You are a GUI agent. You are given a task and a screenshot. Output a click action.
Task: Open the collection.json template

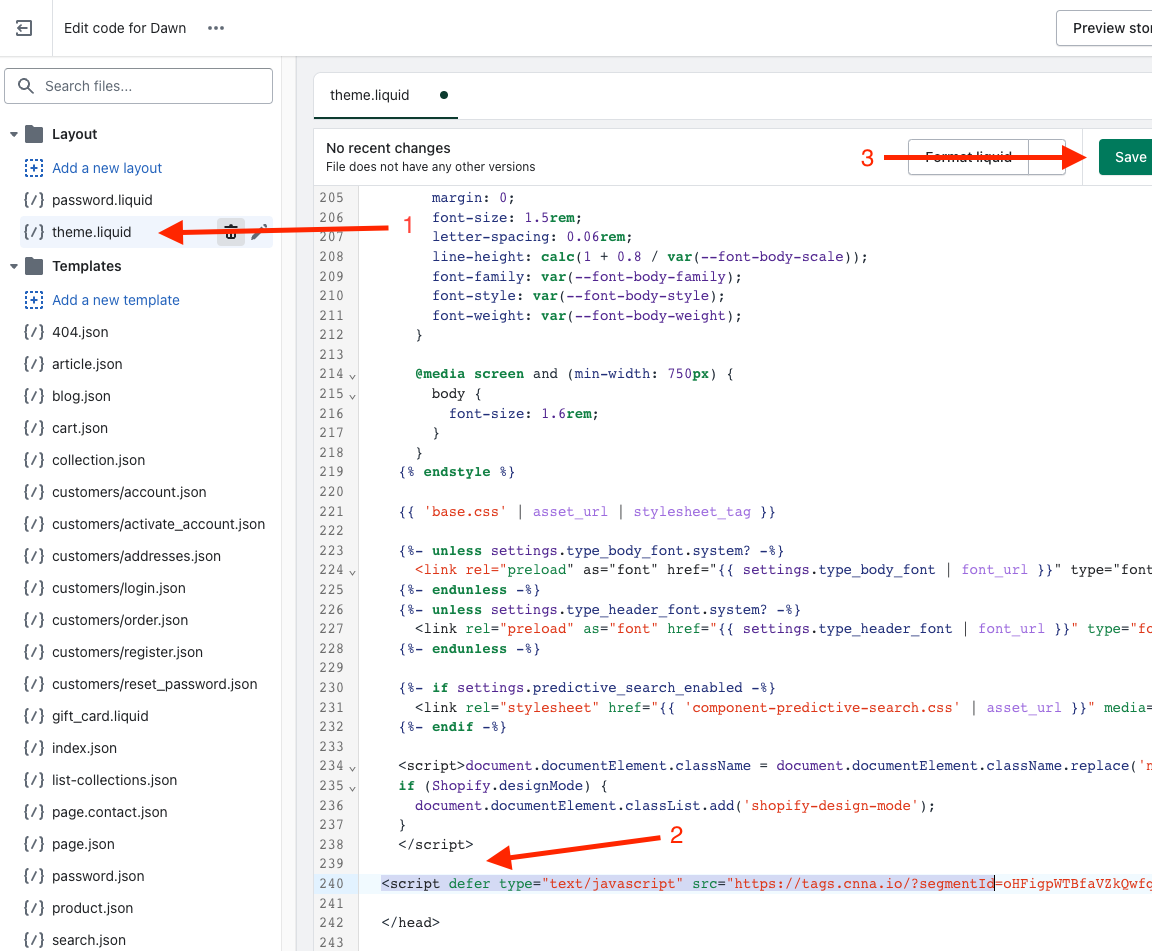tap(98, 460)
